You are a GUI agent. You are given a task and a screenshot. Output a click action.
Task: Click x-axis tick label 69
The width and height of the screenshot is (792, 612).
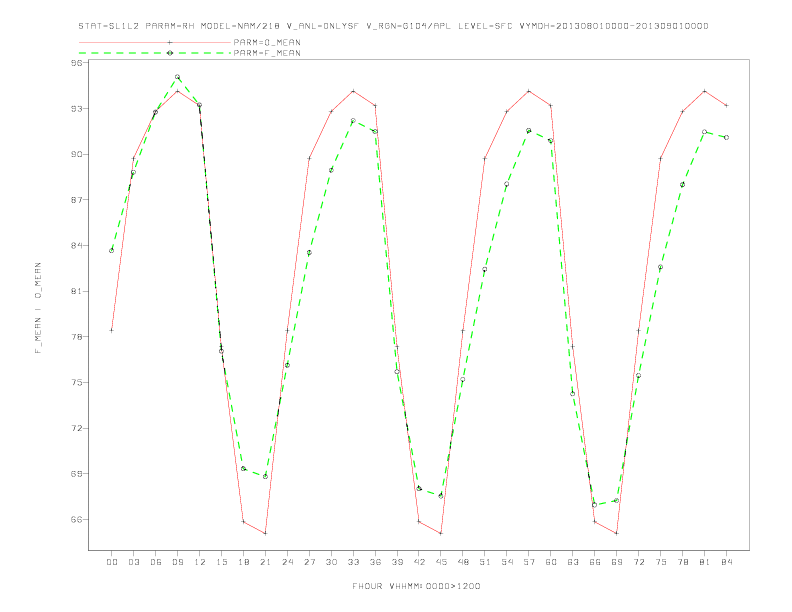click(617, 562)
